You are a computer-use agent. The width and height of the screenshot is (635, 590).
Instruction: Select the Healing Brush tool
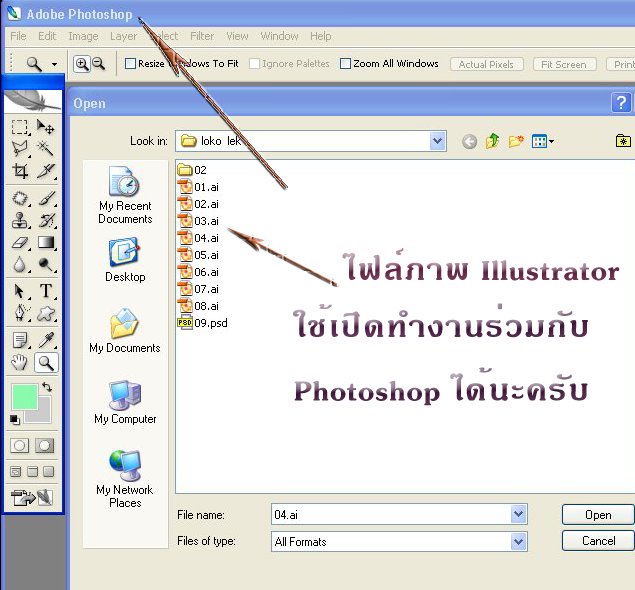19,198
